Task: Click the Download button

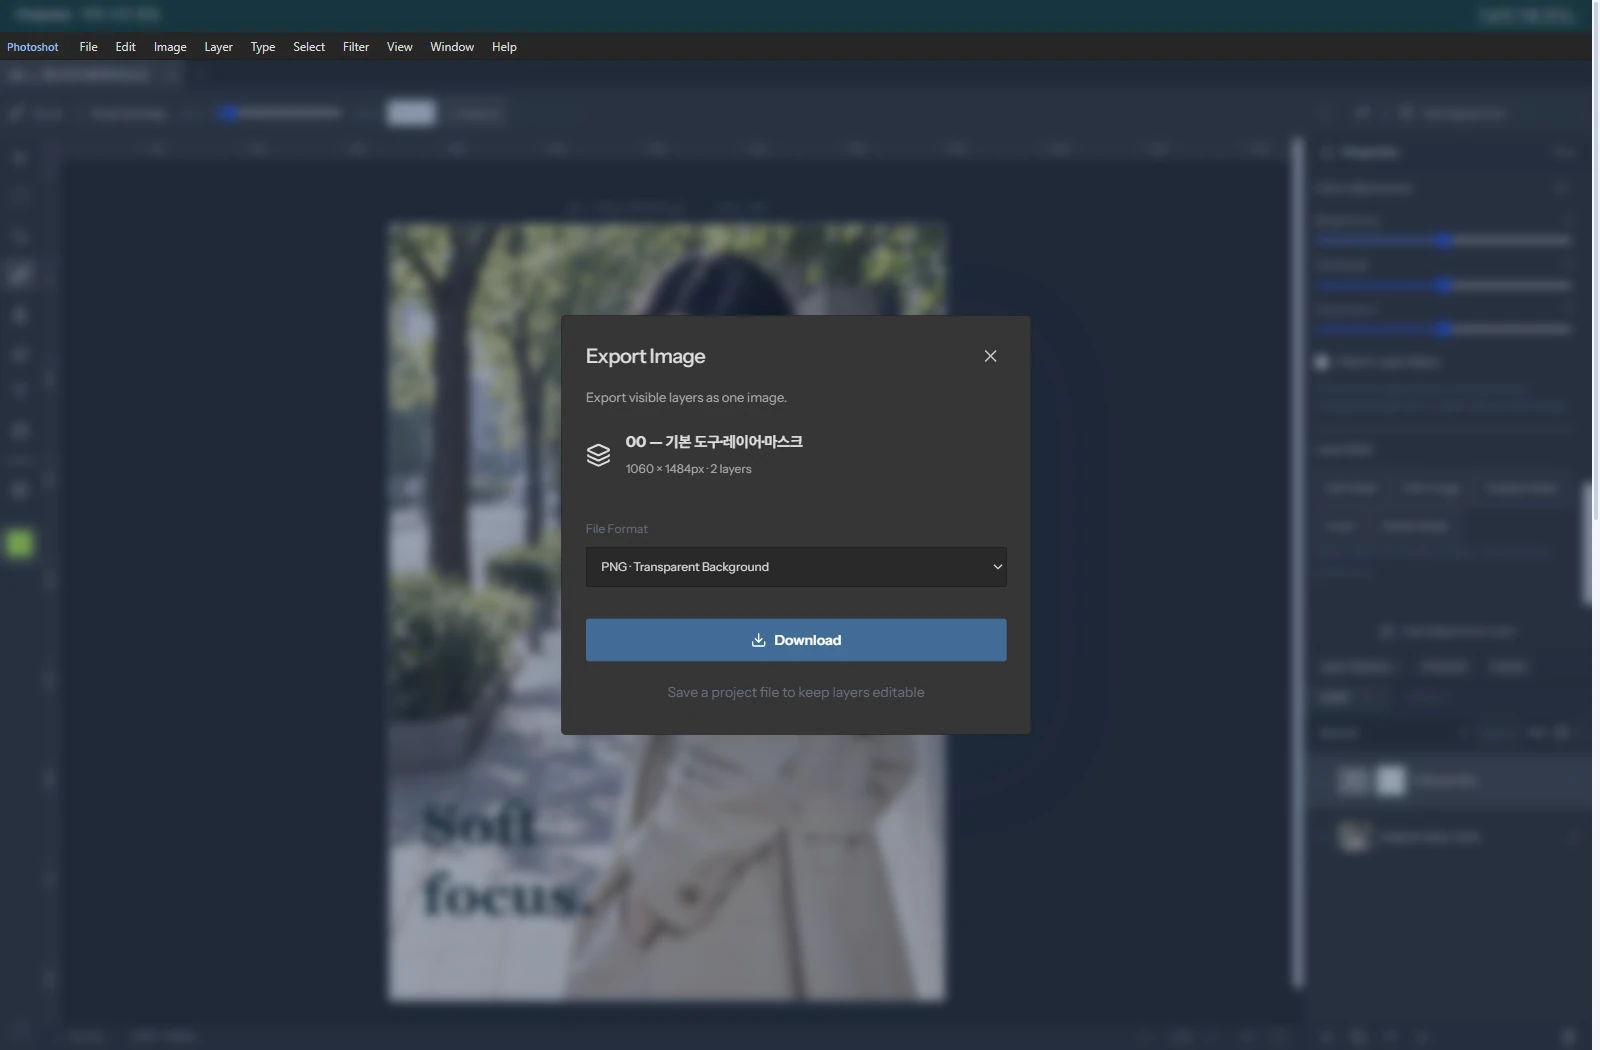Action: pos(796,640)
